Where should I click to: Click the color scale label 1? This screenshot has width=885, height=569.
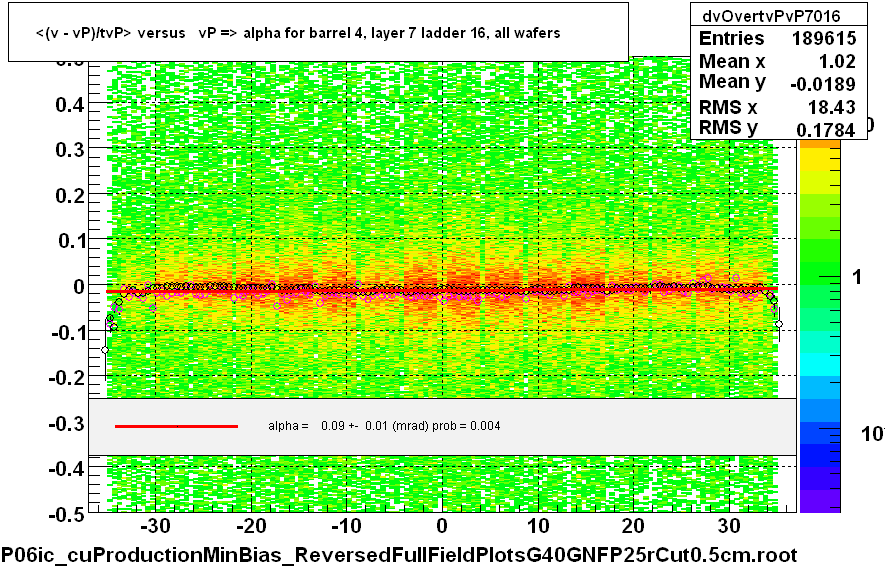[857, 277]
